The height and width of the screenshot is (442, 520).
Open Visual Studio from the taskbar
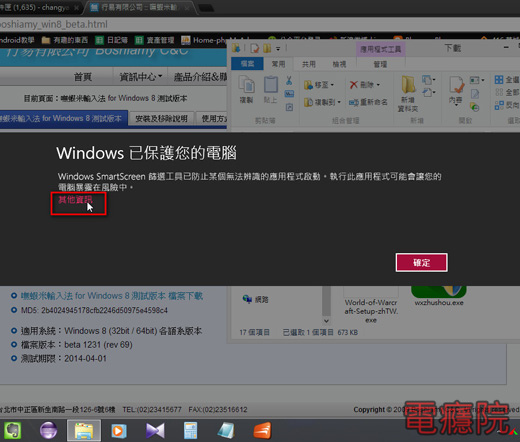pos(155,430)
